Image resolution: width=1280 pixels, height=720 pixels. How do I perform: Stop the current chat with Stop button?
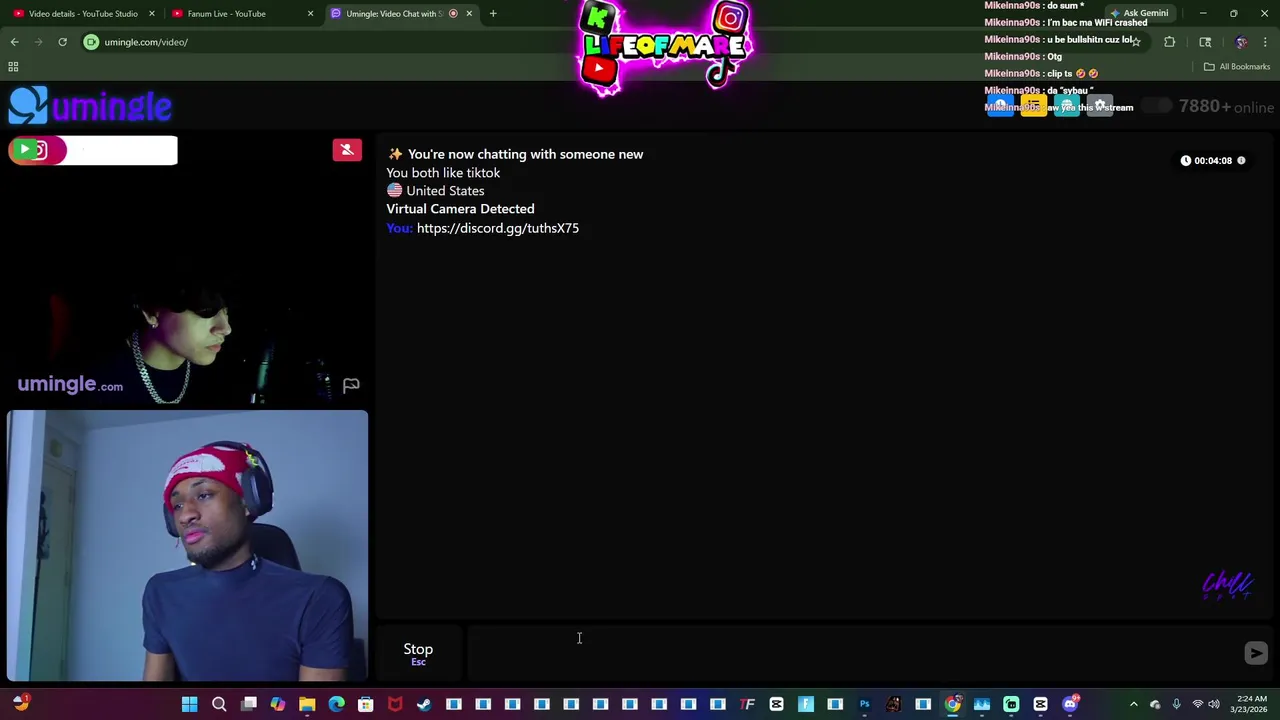418,653
